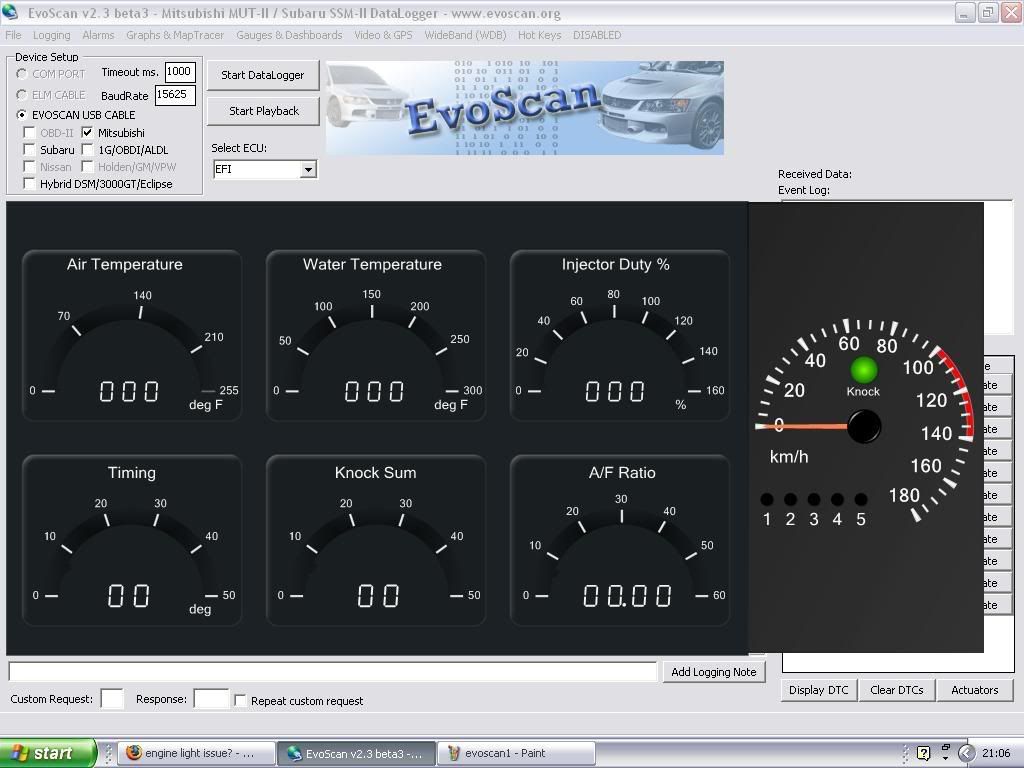Click the Start Playback button

(264, 111)
